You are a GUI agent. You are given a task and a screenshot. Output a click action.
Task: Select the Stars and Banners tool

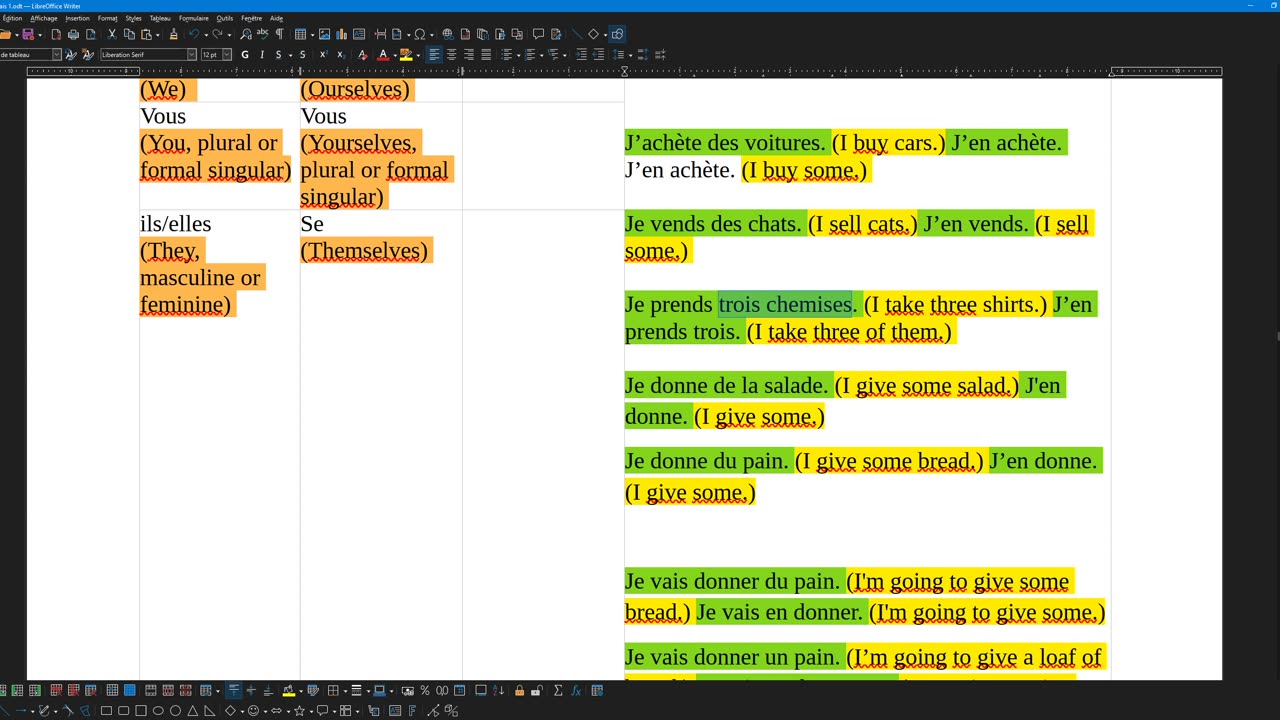(299, 711)
